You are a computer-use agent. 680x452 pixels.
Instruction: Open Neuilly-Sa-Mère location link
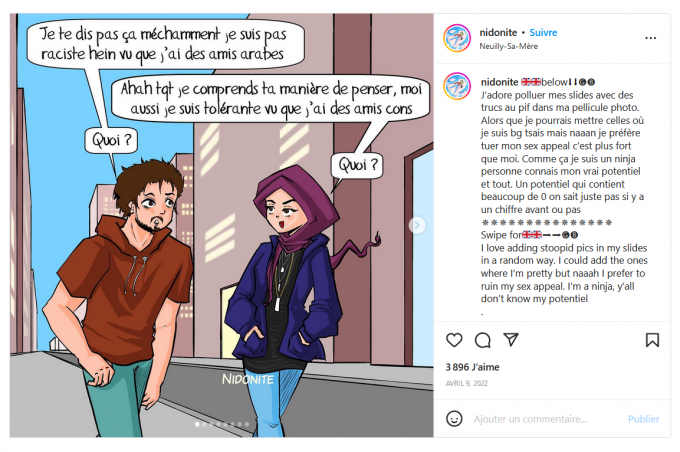[x=508, y=46]
